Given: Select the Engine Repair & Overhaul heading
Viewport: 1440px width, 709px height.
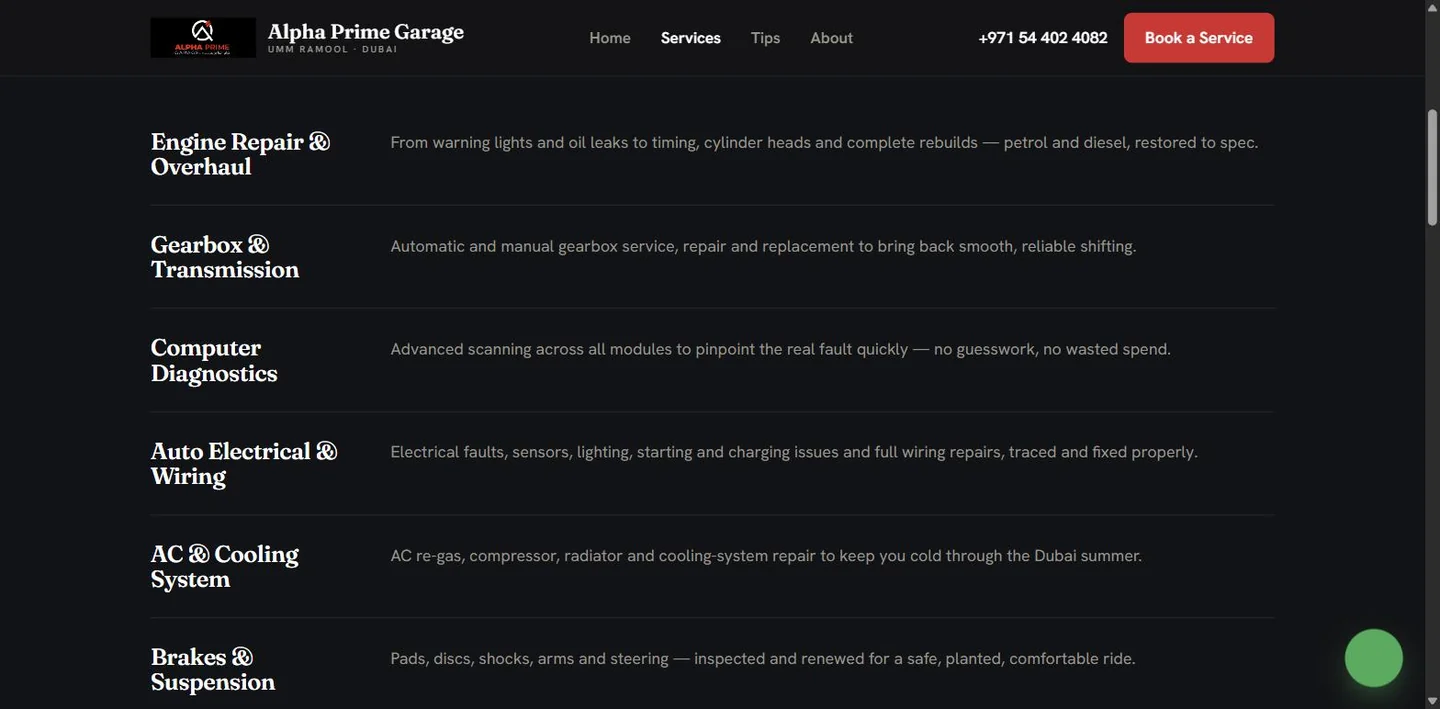Looking at the screenshot, I should [240, 154].
